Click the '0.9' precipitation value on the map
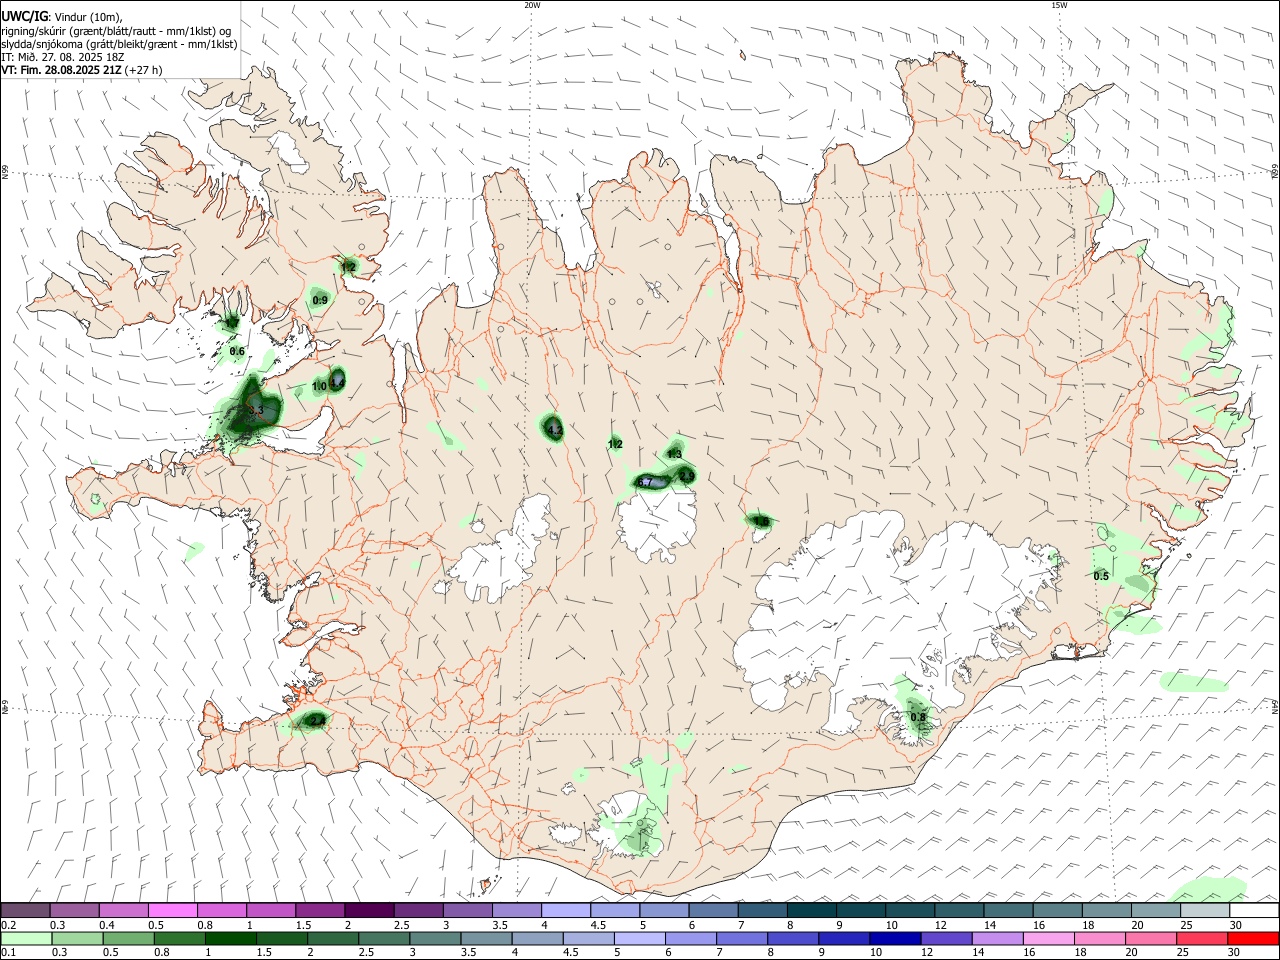 pos(320,300)
